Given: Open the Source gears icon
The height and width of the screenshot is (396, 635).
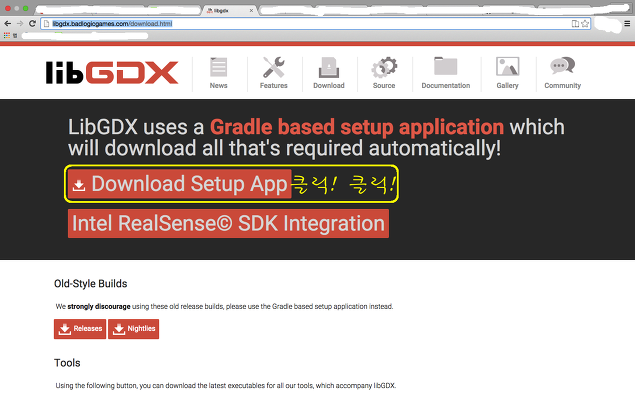Looking at the screenshot, I should coord(384,67).
